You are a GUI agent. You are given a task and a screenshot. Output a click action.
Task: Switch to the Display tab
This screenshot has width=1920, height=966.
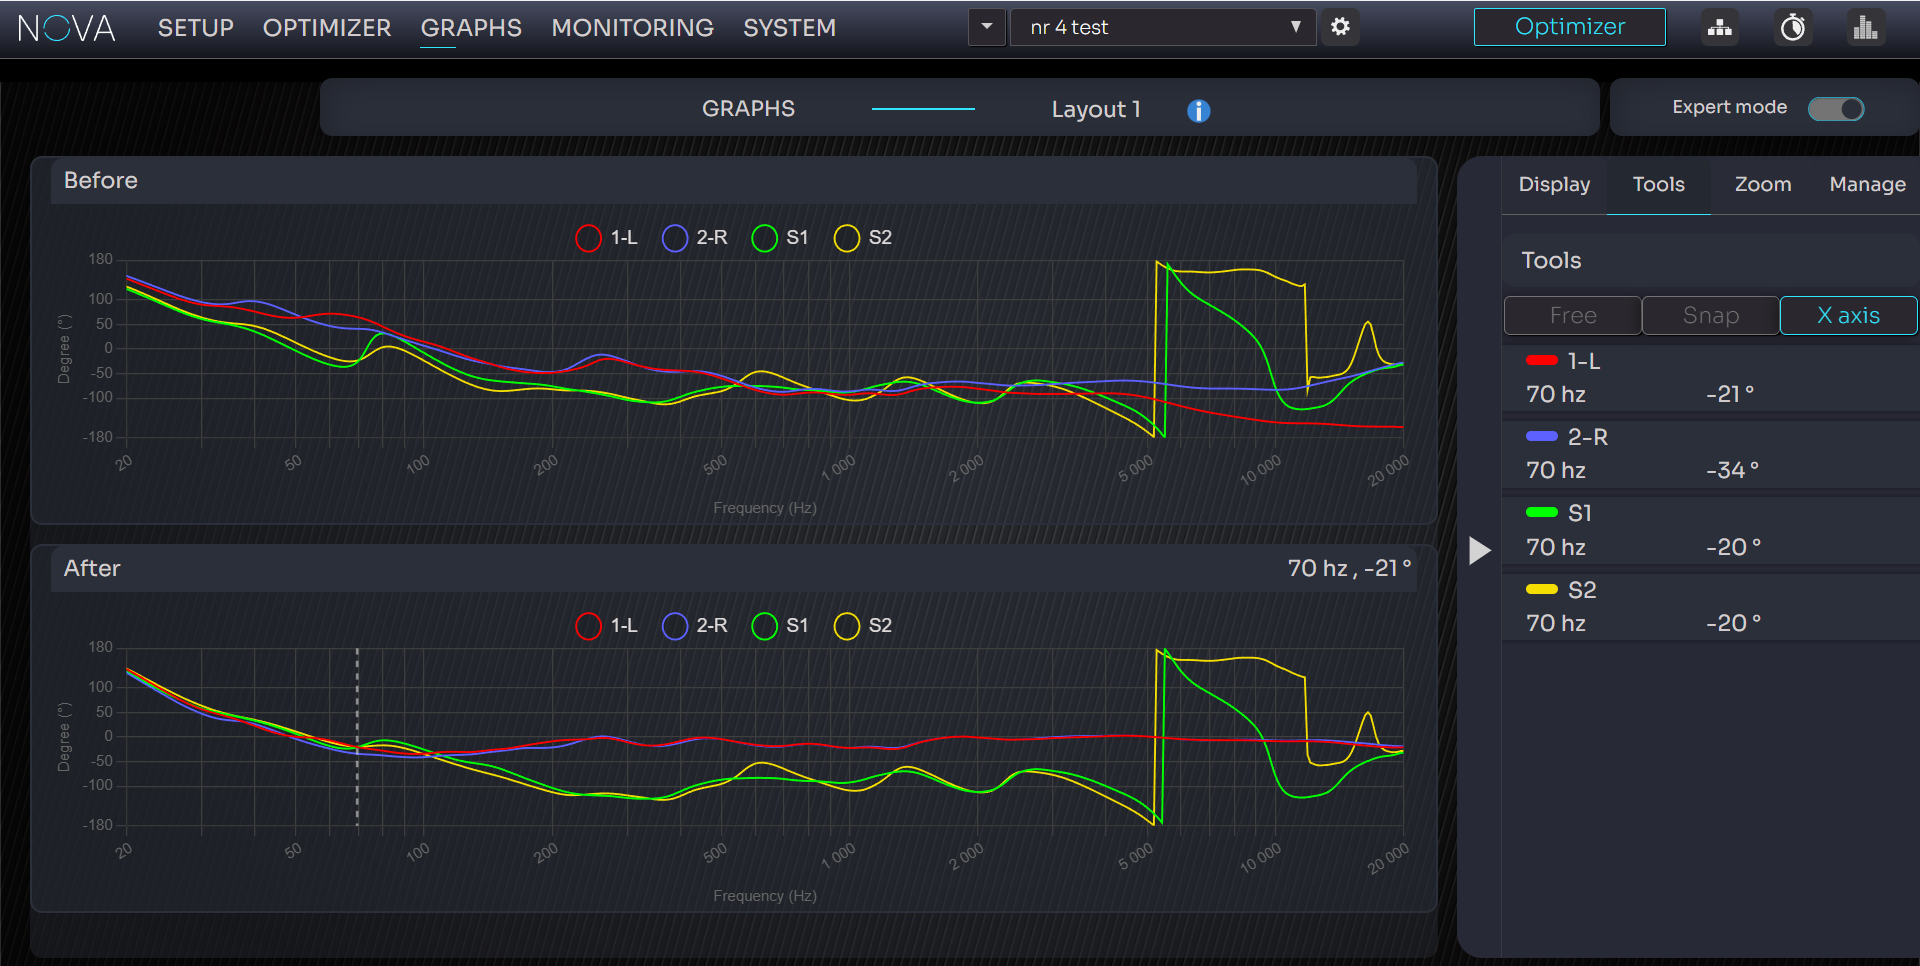(1554, 184)
